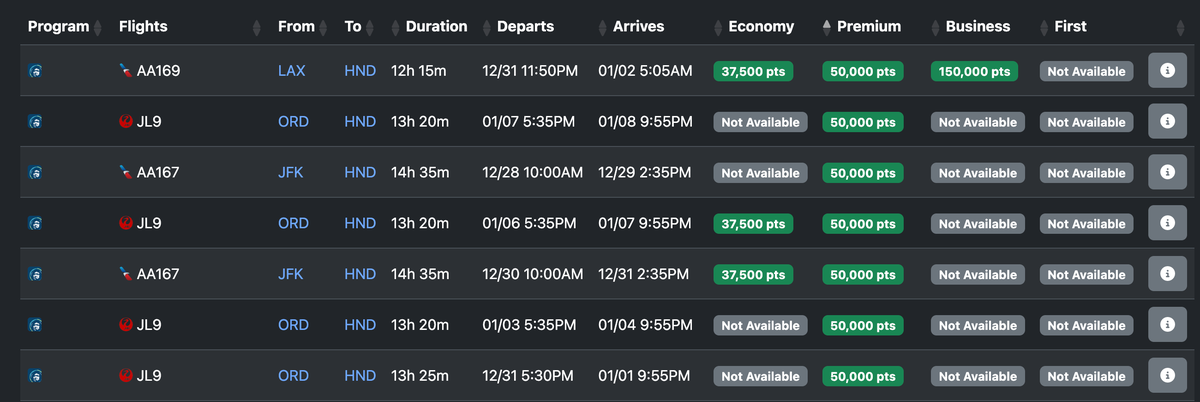The height and width of the screenshot is (402, 1200).
Task: Sort by Departs column header
Action: tap(526, 27)
